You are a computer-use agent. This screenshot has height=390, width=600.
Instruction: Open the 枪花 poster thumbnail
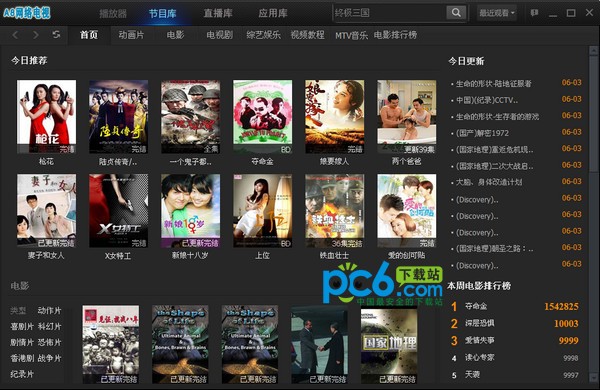click(46, 117)
